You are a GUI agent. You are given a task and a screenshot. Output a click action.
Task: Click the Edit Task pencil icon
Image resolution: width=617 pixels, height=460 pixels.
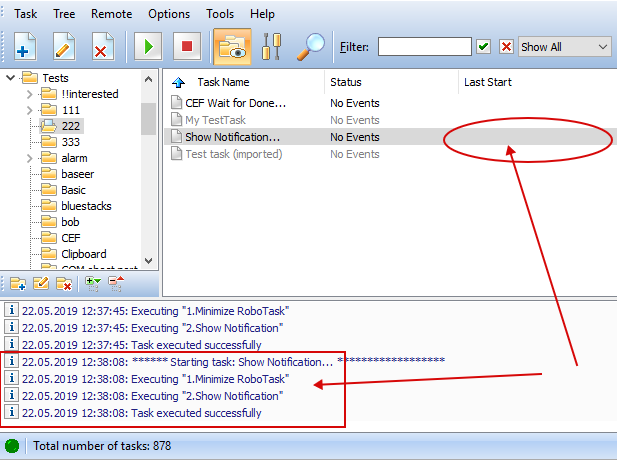[64, 47]
